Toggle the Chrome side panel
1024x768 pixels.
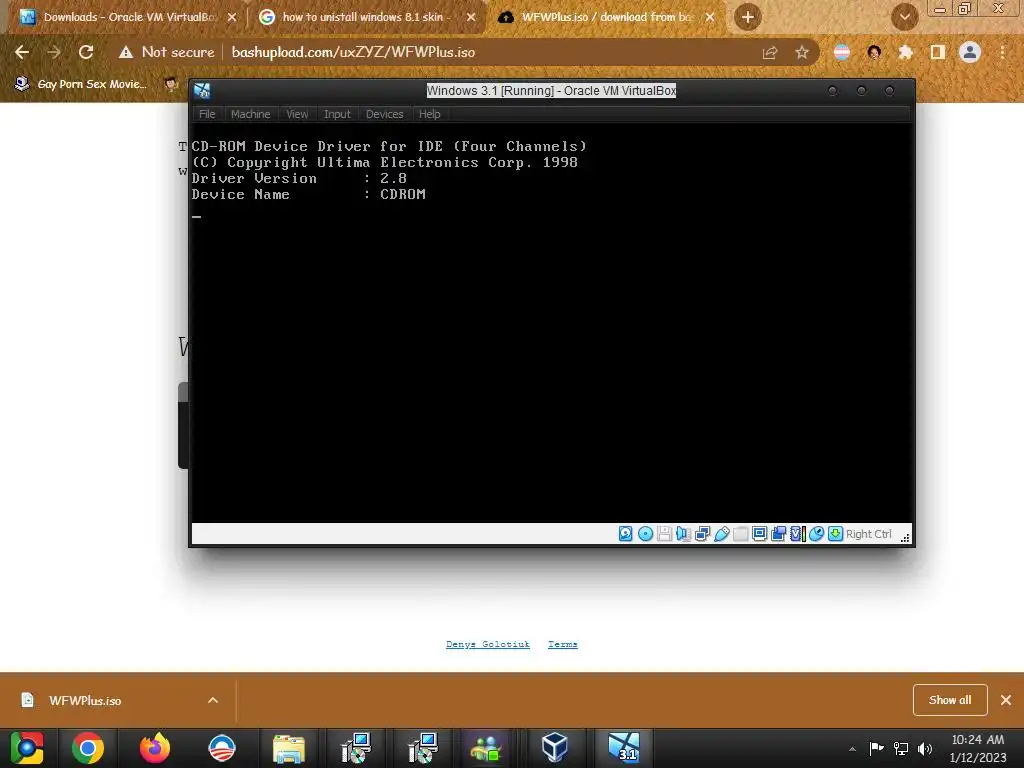[938, 52]
